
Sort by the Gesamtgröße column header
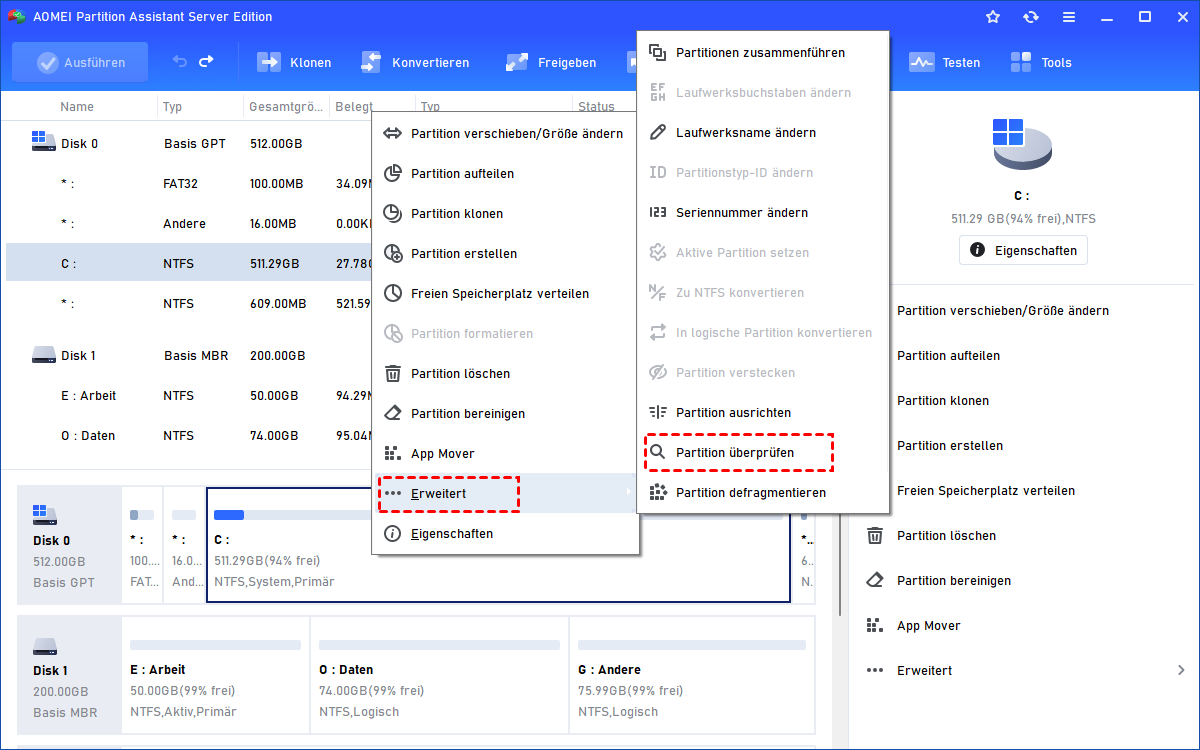pos(286,106)
